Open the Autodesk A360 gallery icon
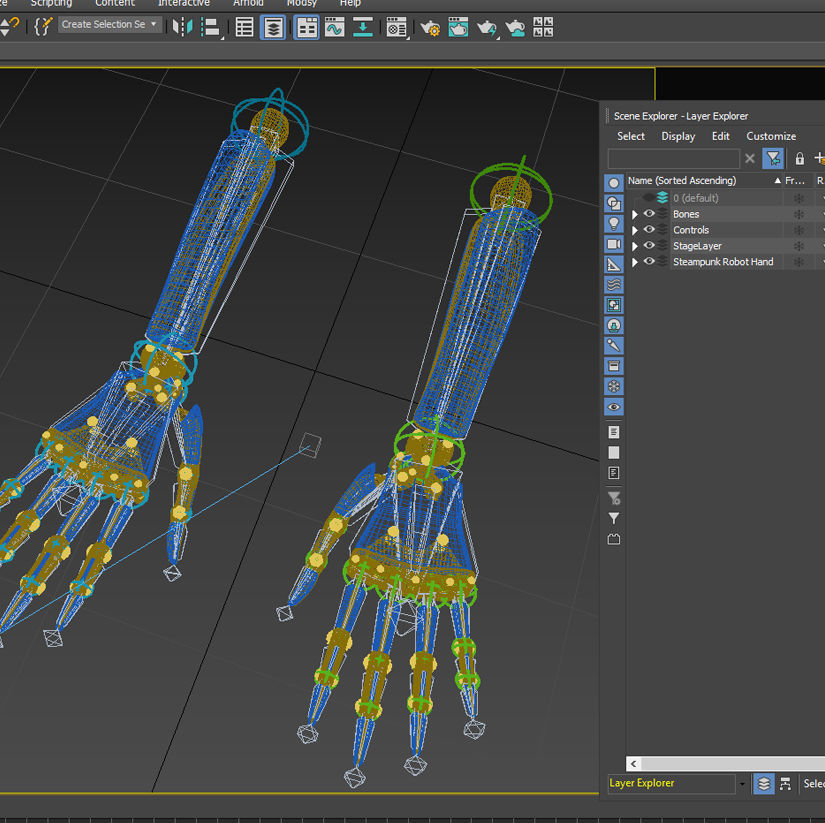Viewport: 825px width, 823px height. coord(543,27)
